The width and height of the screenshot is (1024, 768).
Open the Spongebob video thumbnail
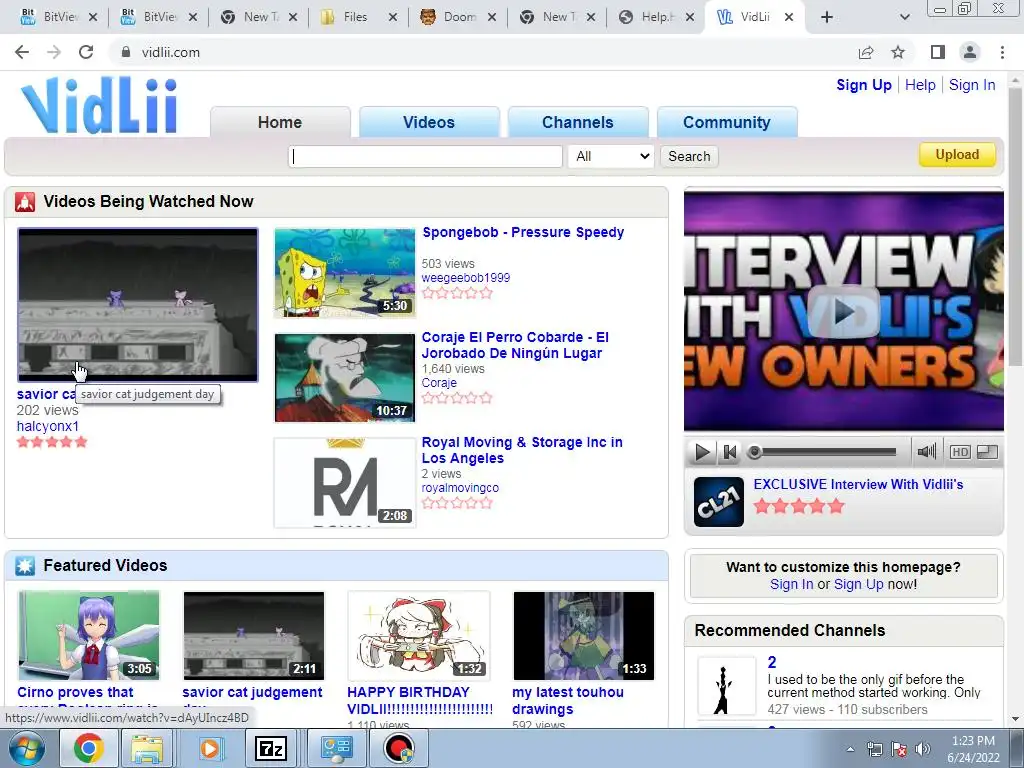345,272
